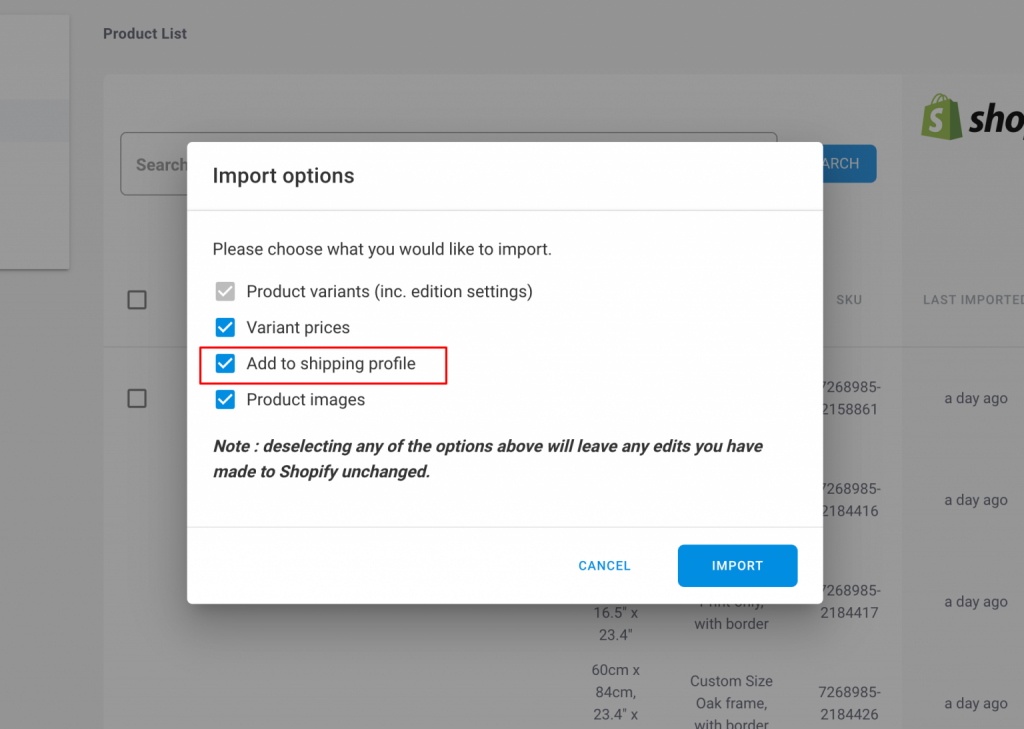The height and width of the screenshot is (729, 1024).
Task: Focus the Search input field
Action: tap(154, 164)
